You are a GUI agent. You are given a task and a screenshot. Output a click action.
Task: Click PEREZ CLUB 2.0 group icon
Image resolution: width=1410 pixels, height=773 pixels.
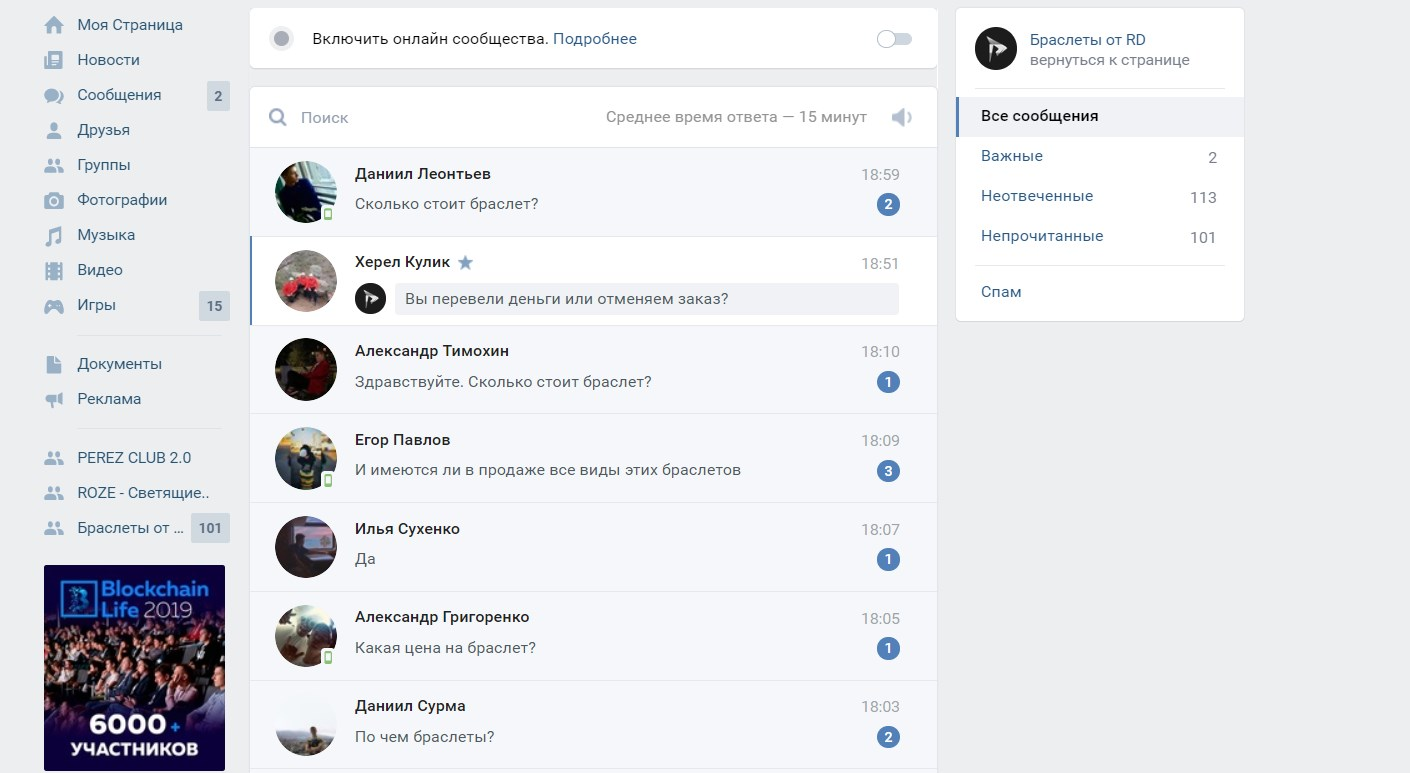click(x=54, y=458)
